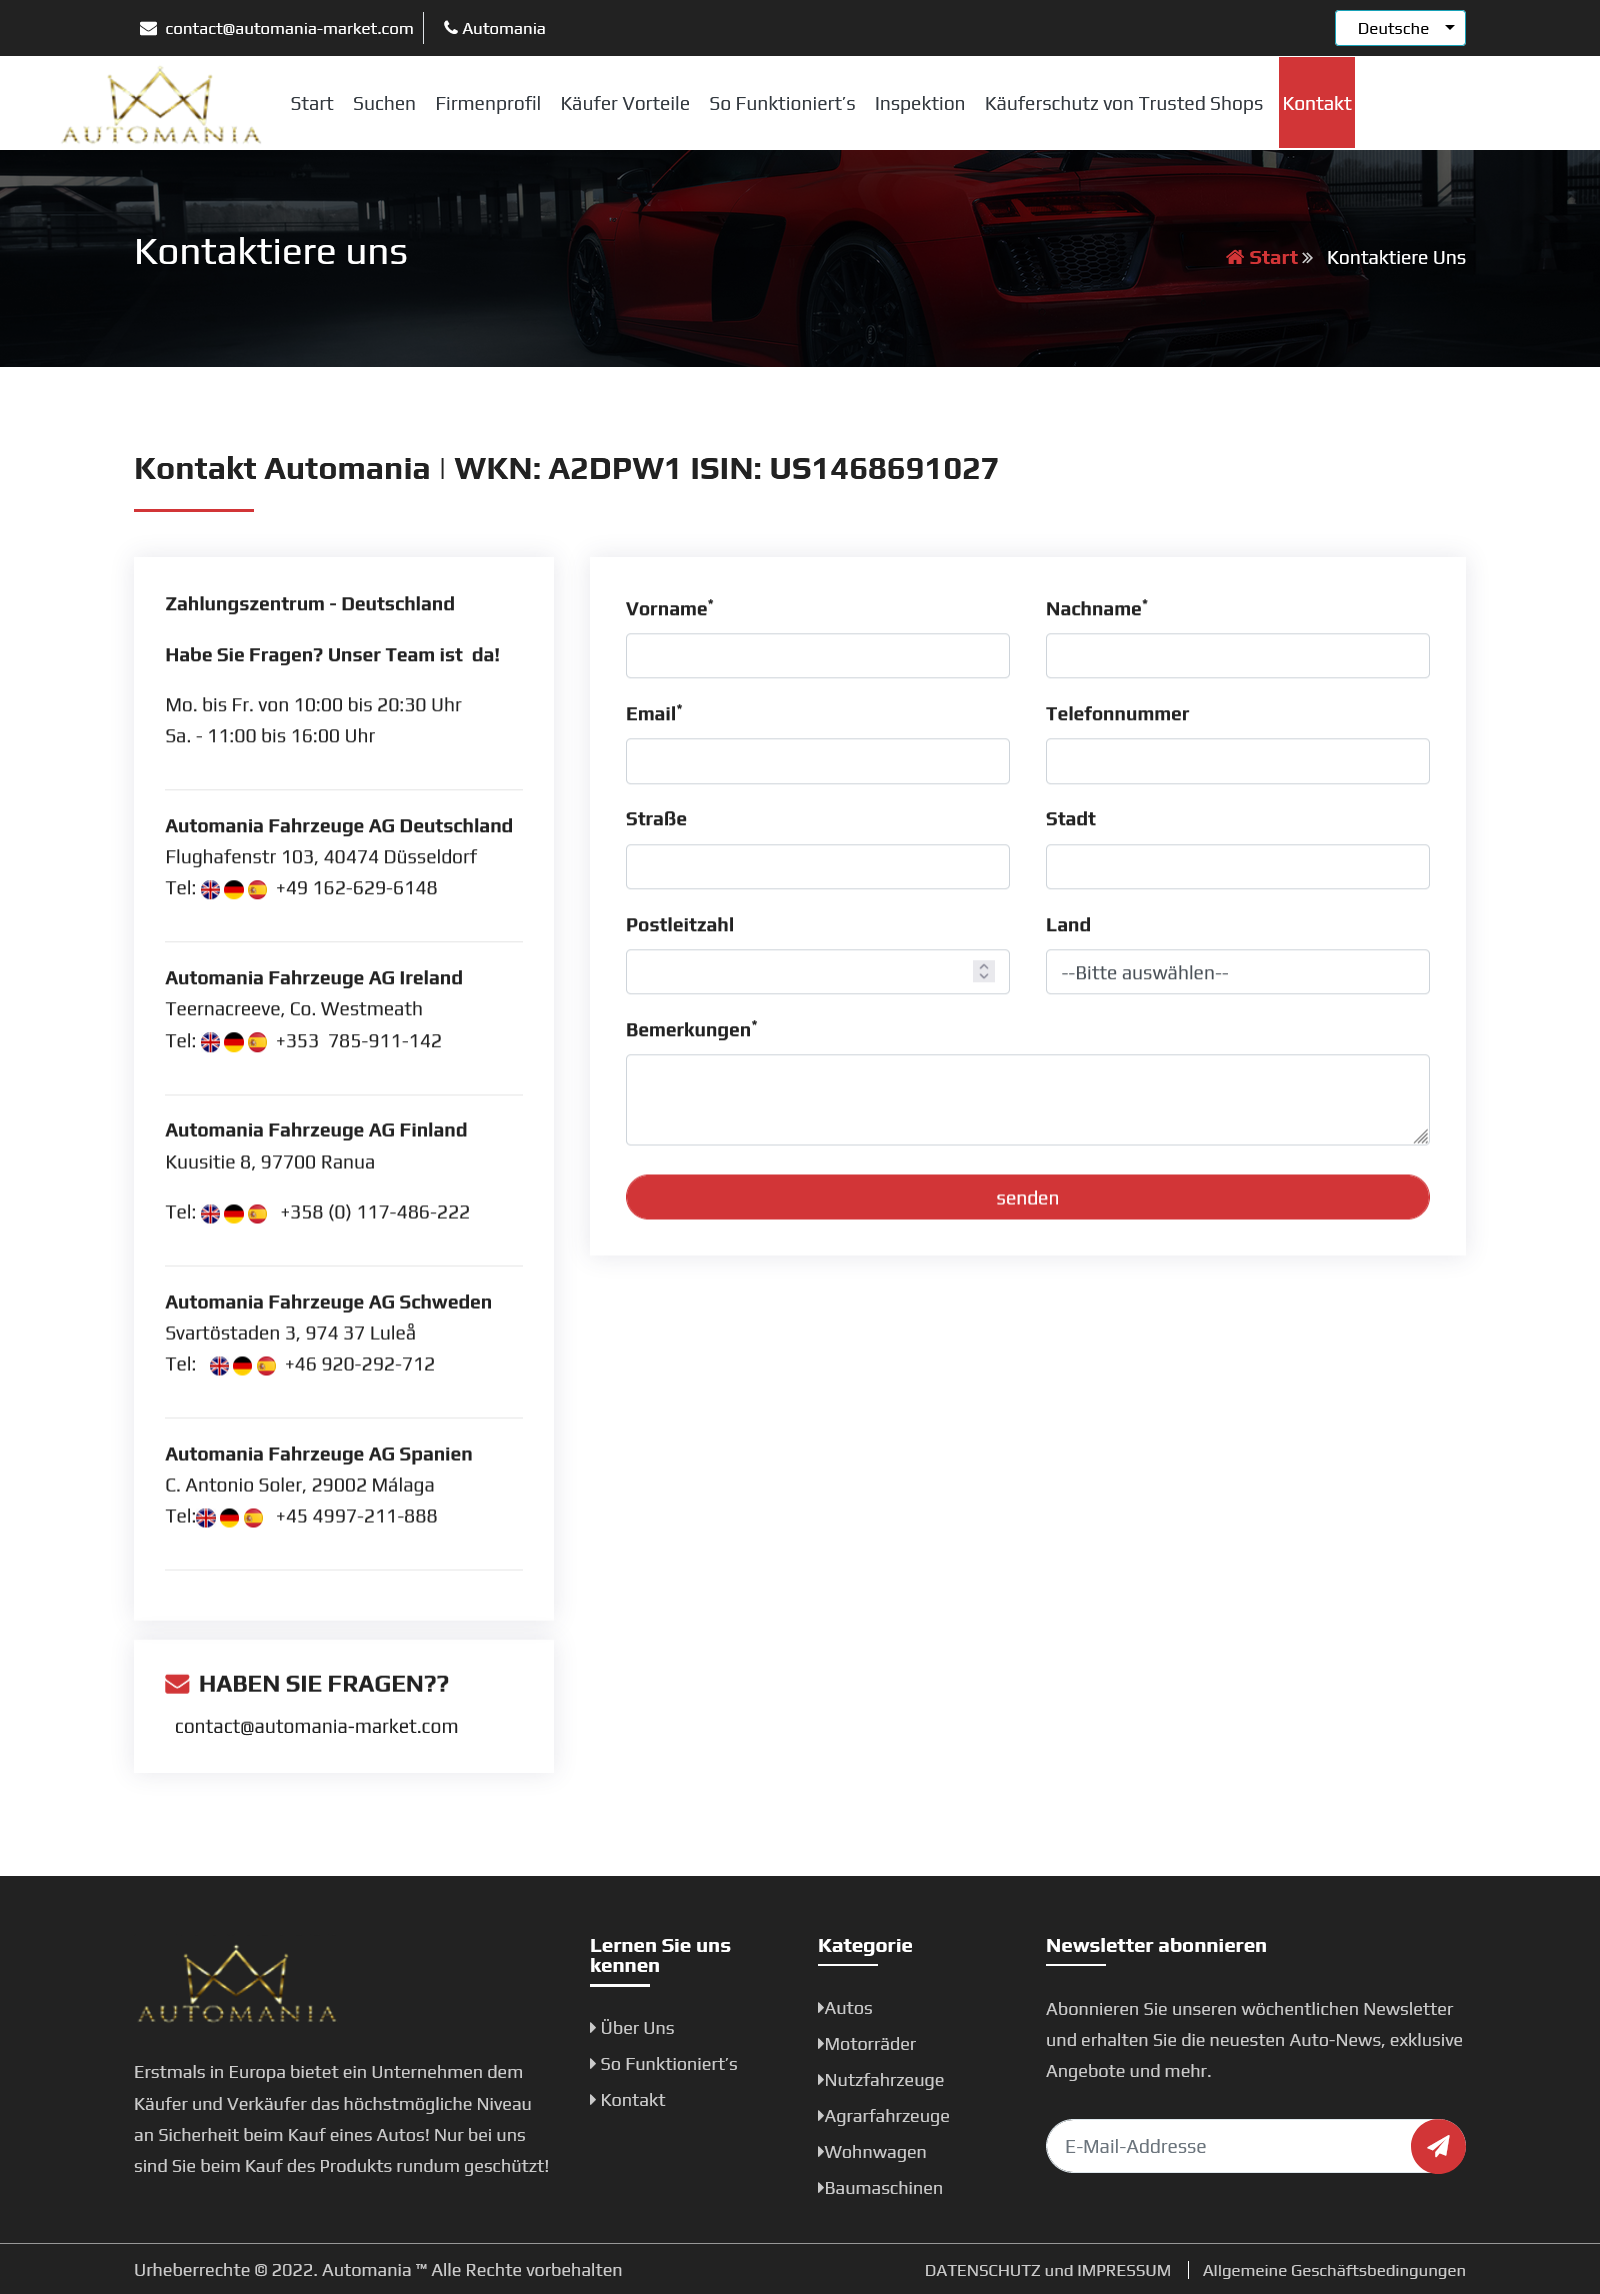
Task: Click UK flag in Schweden phone row
Action: pos(219,1365)
